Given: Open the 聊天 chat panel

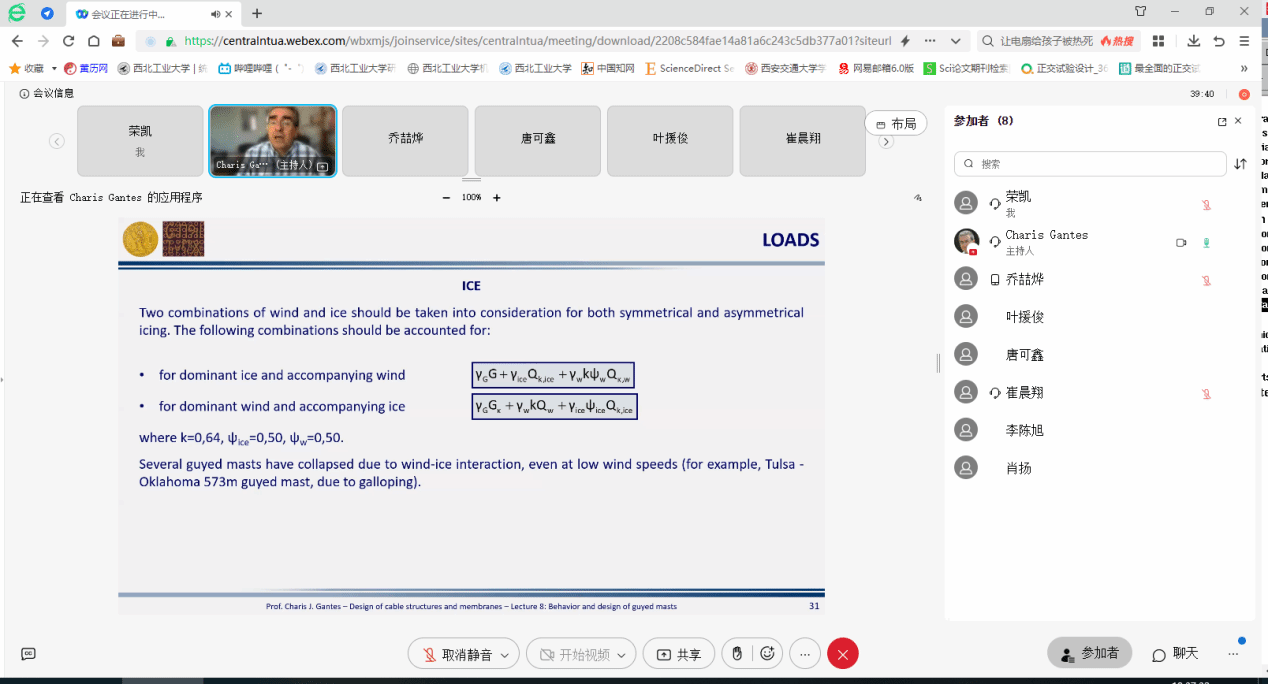Looking at the screenshot, I should point(1175,653).
